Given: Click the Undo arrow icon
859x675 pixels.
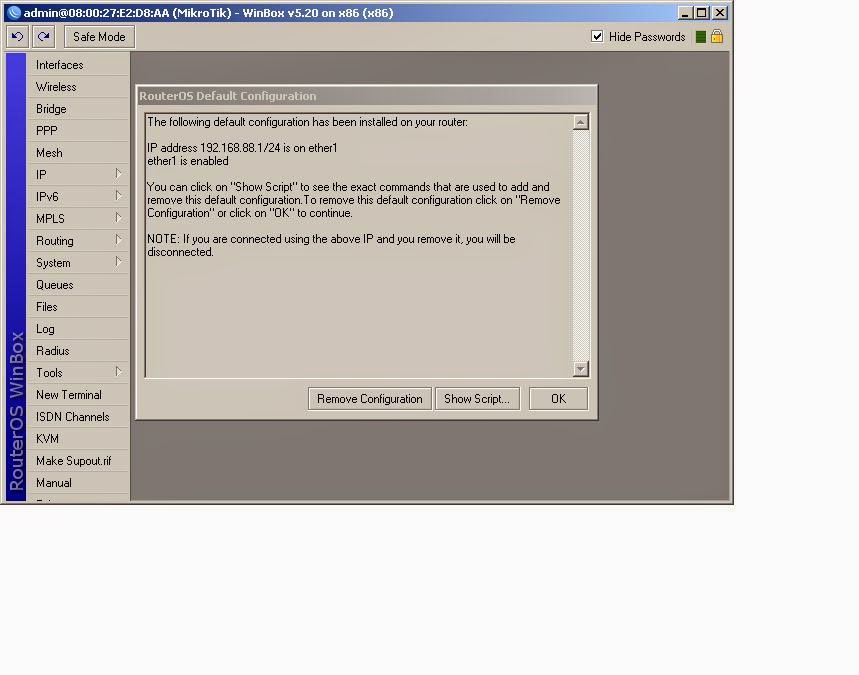Looking at the screenshot, I should (x=17, y=37).
